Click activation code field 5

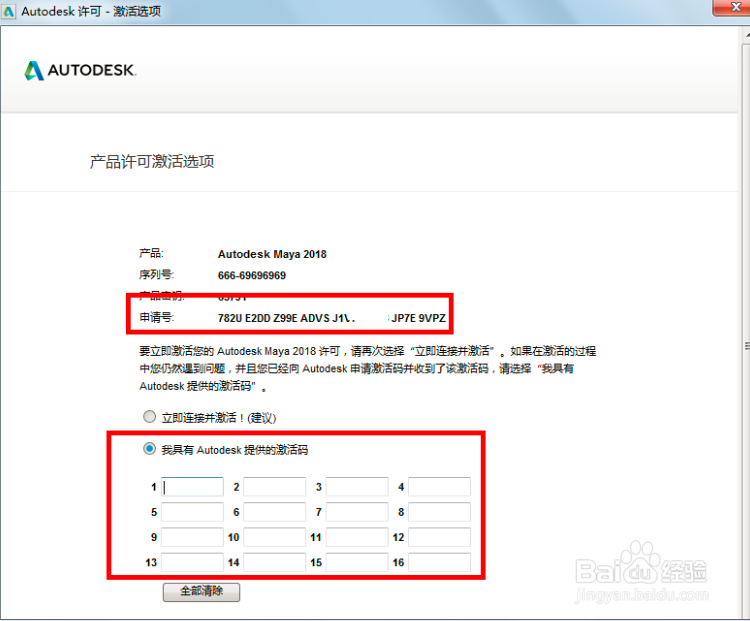coord(192,512)
